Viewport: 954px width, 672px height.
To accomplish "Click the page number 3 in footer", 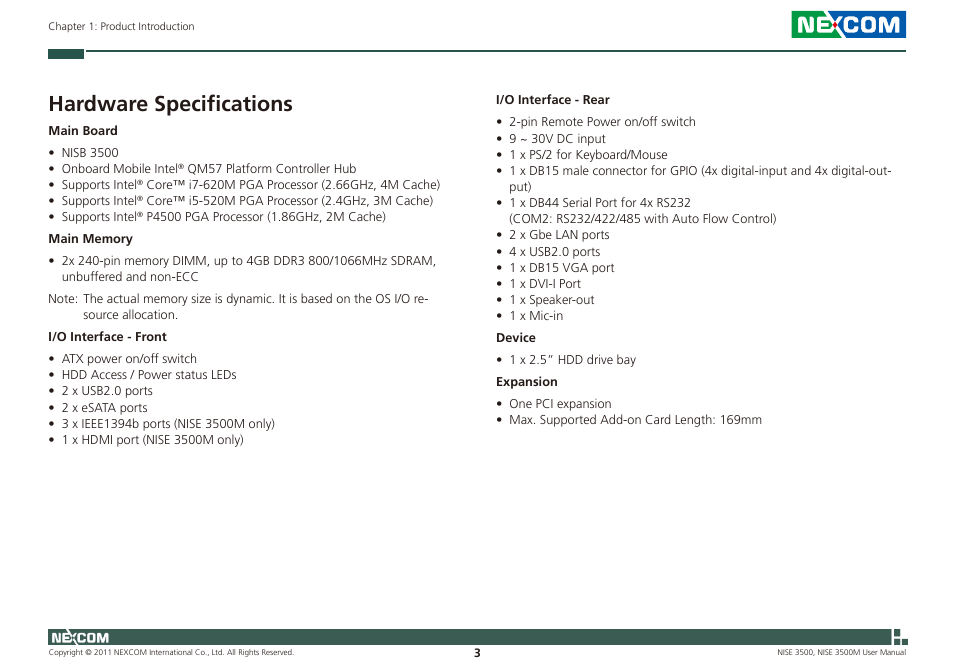I will coord(477,653).
